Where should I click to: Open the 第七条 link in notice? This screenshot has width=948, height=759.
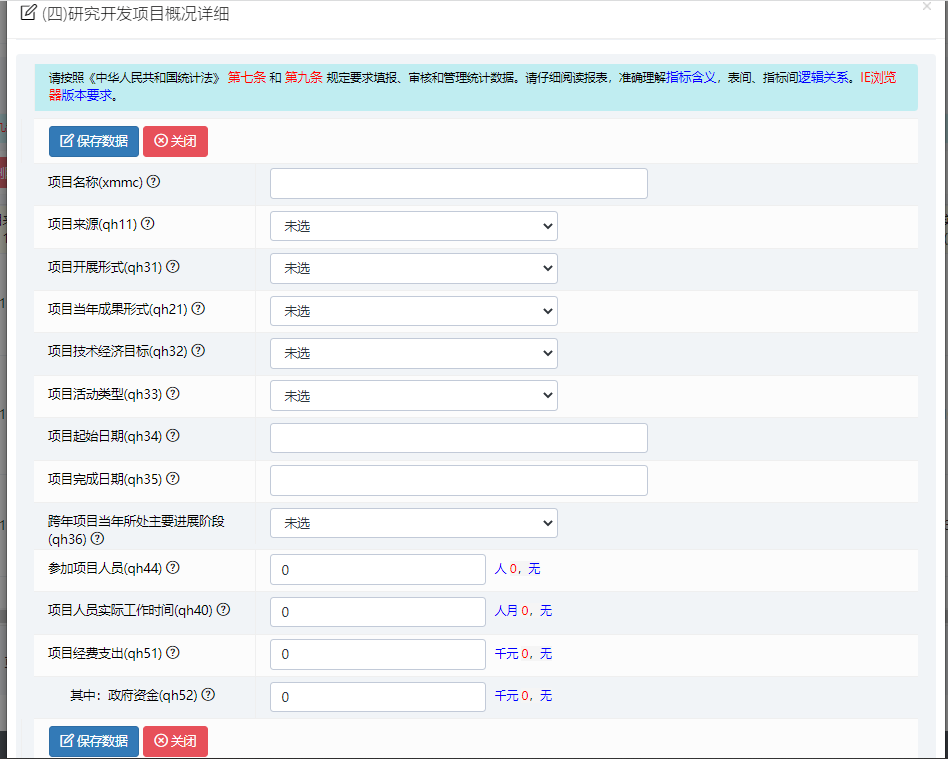tap(247, 77)
